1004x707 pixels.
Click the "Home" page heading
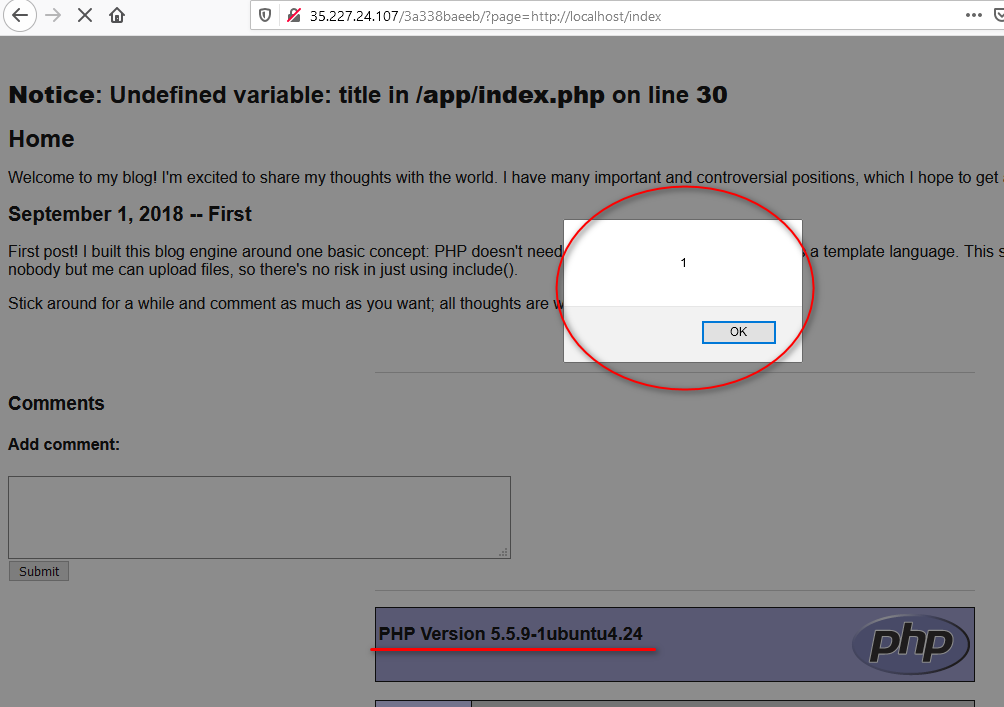point(41,139)
